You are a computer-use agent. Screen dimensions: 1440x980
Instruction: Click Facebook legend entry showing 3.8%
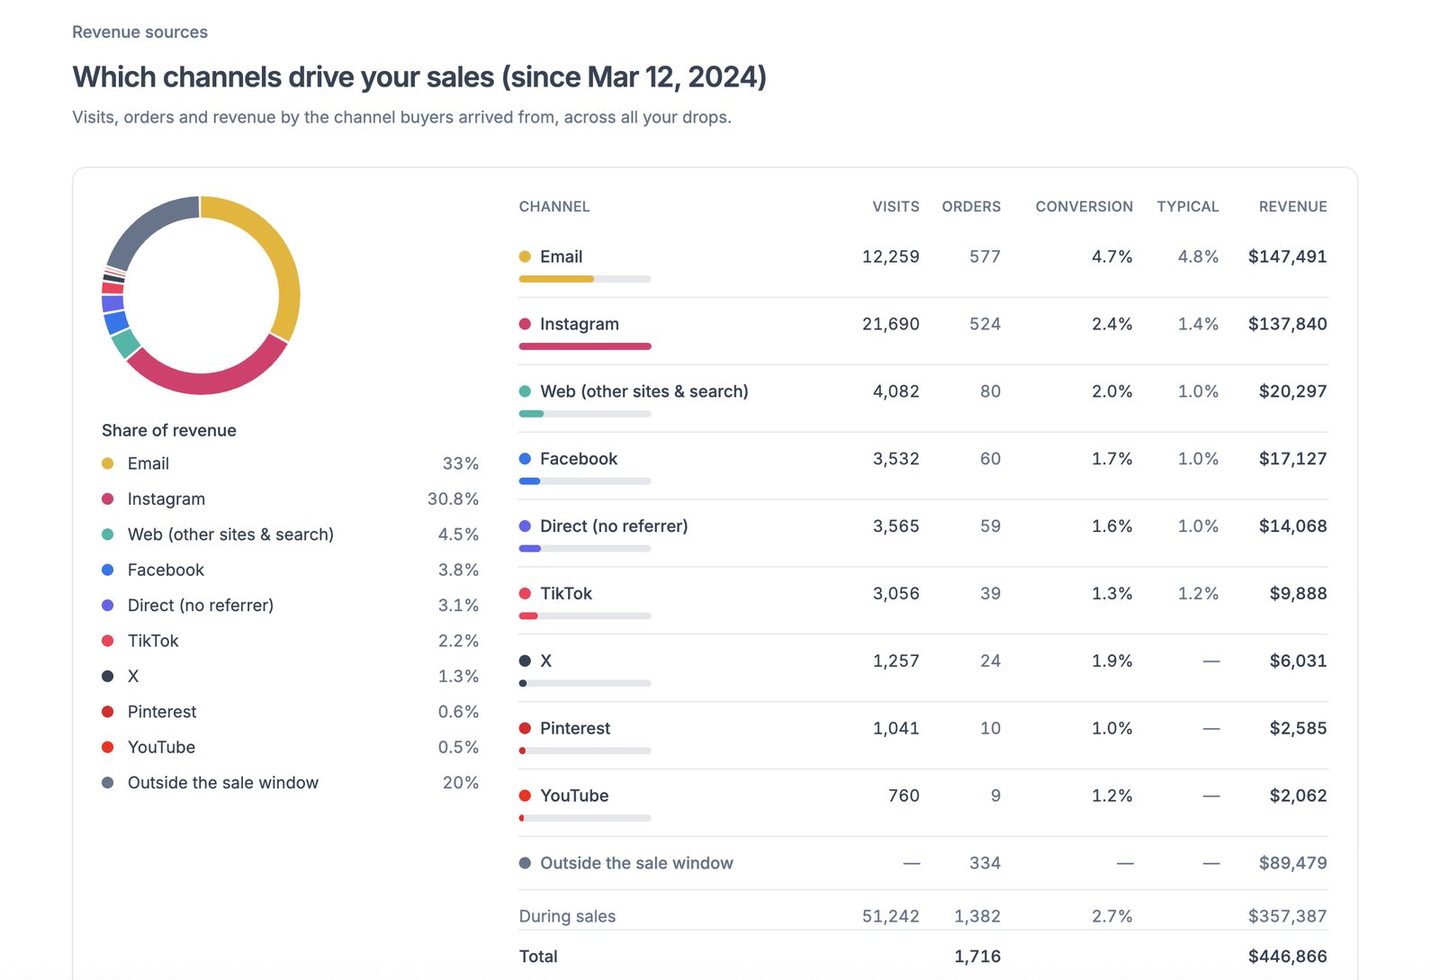pyautogui.click(x=290, y=570)
